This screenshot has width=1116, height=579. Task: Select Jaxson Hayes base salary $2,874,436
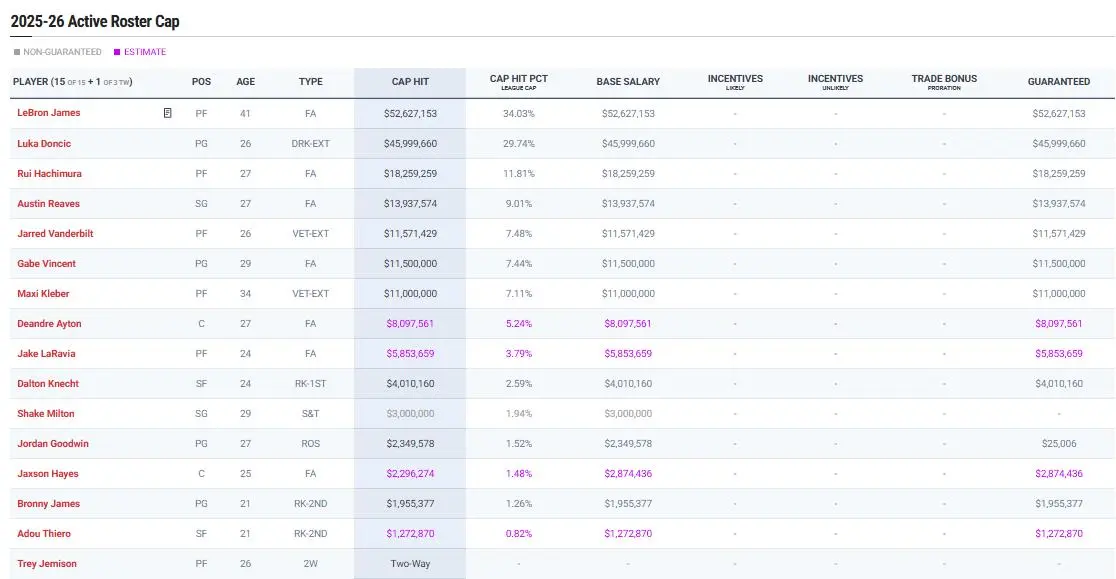pos(628,474)
